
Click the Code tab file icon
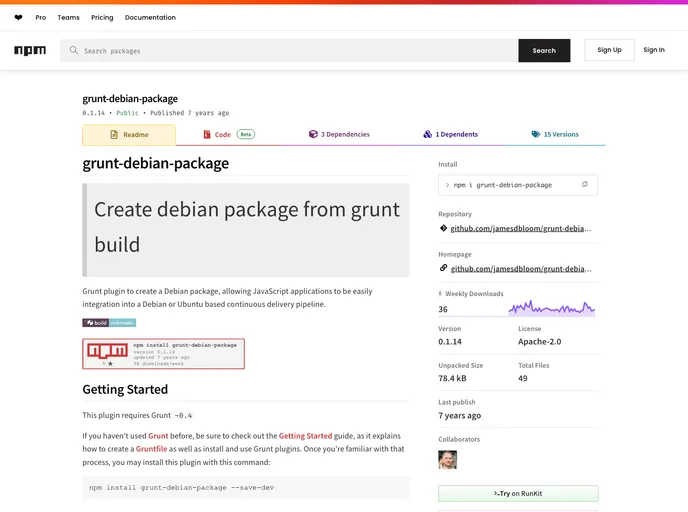207,134
